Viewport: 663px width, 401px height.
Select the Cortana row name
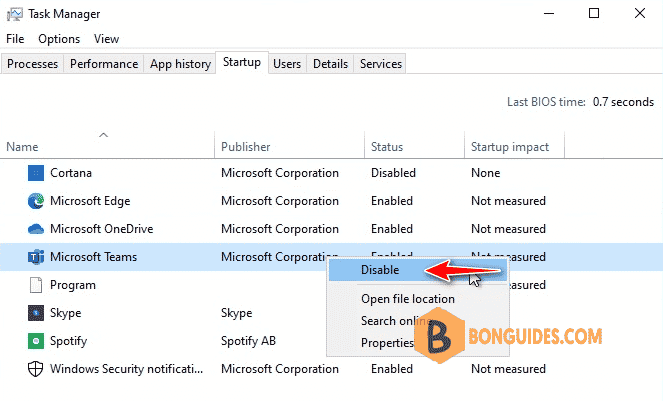pos(71,173)
